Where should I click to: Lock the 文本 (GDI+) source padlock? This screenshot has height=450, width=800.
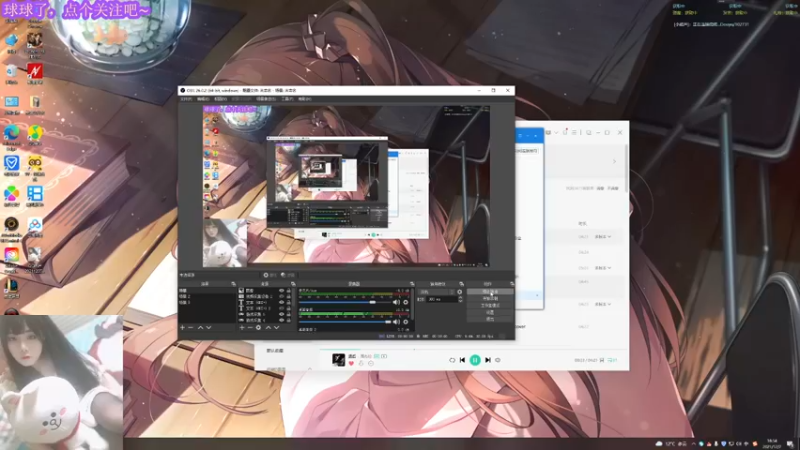(x=289, y=302)
